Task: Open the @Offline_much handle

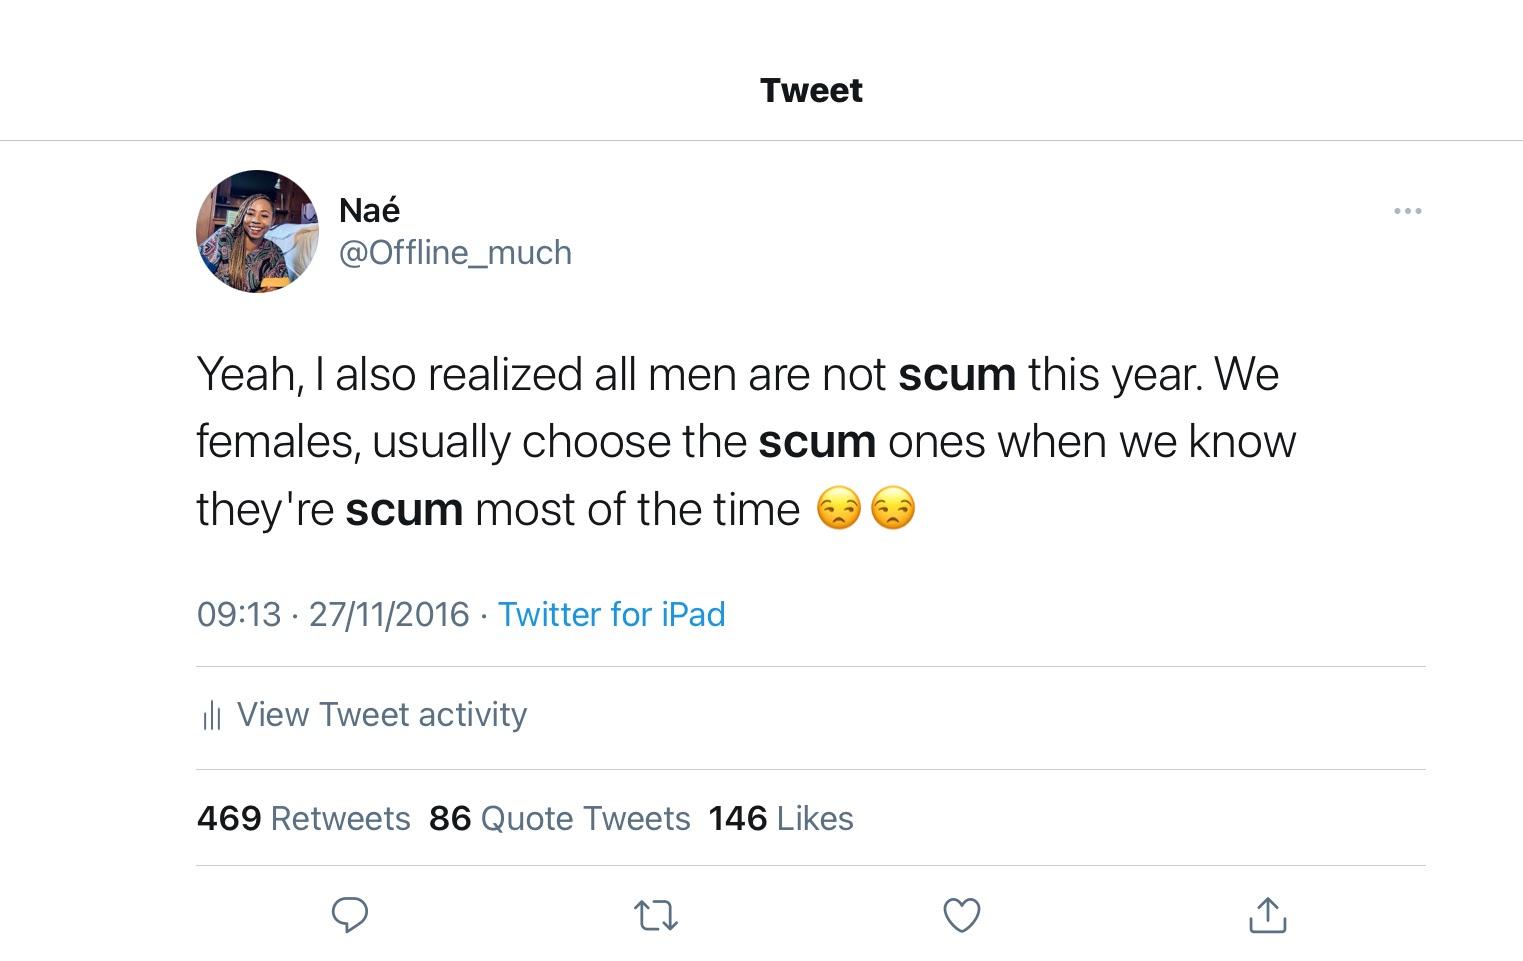Action: point(455,252)
